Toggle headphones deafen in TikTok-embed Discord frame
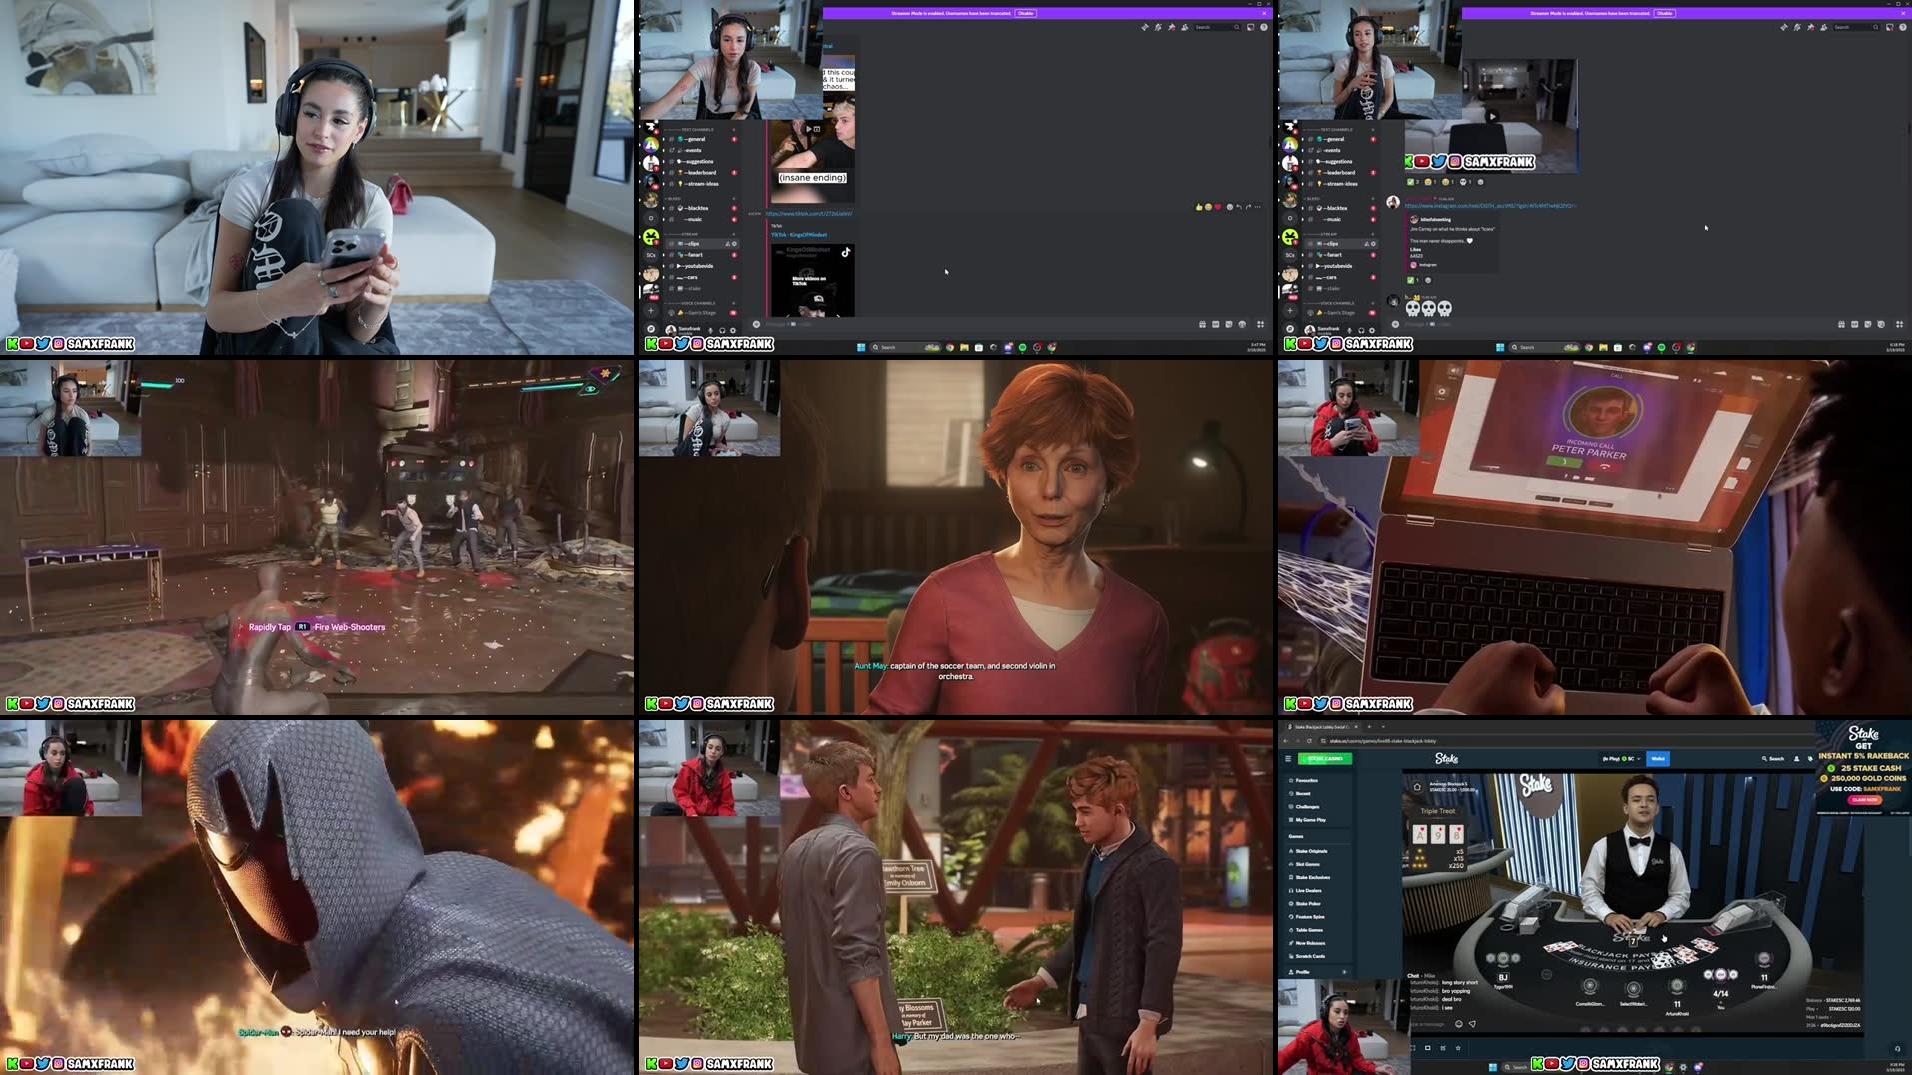This screenshot has width=1912, height=1075. 722,330
